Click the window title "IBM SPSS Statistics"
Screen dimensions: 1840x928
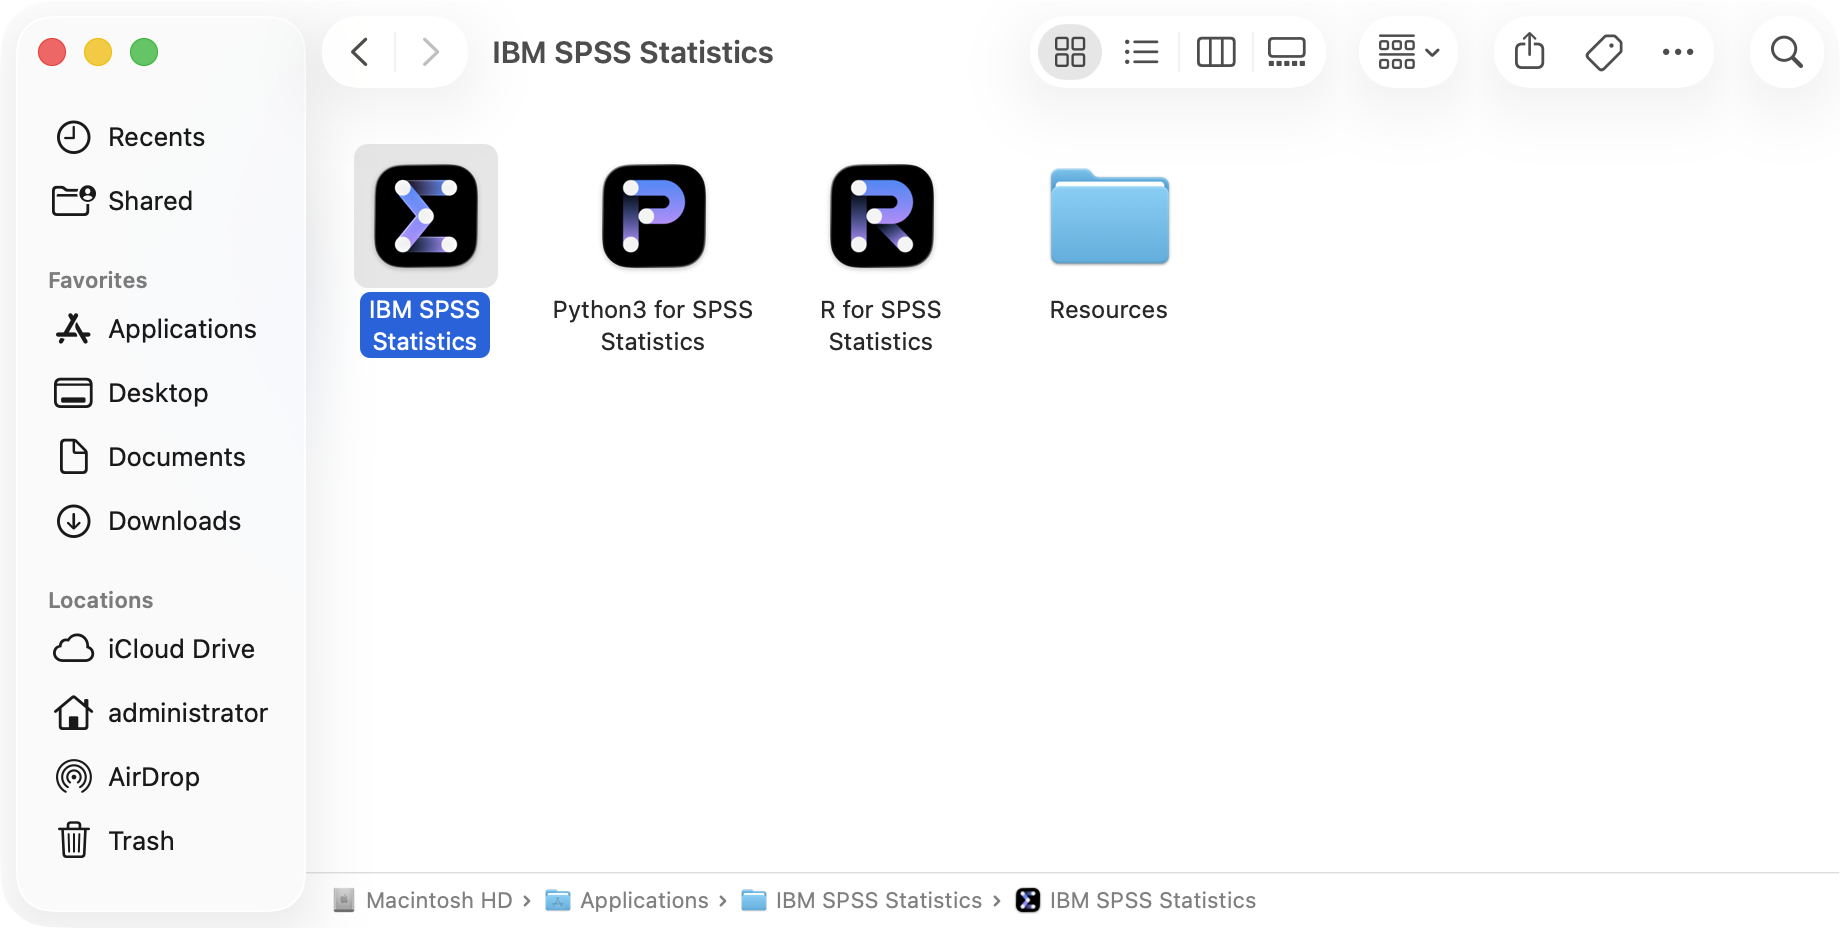633,52
